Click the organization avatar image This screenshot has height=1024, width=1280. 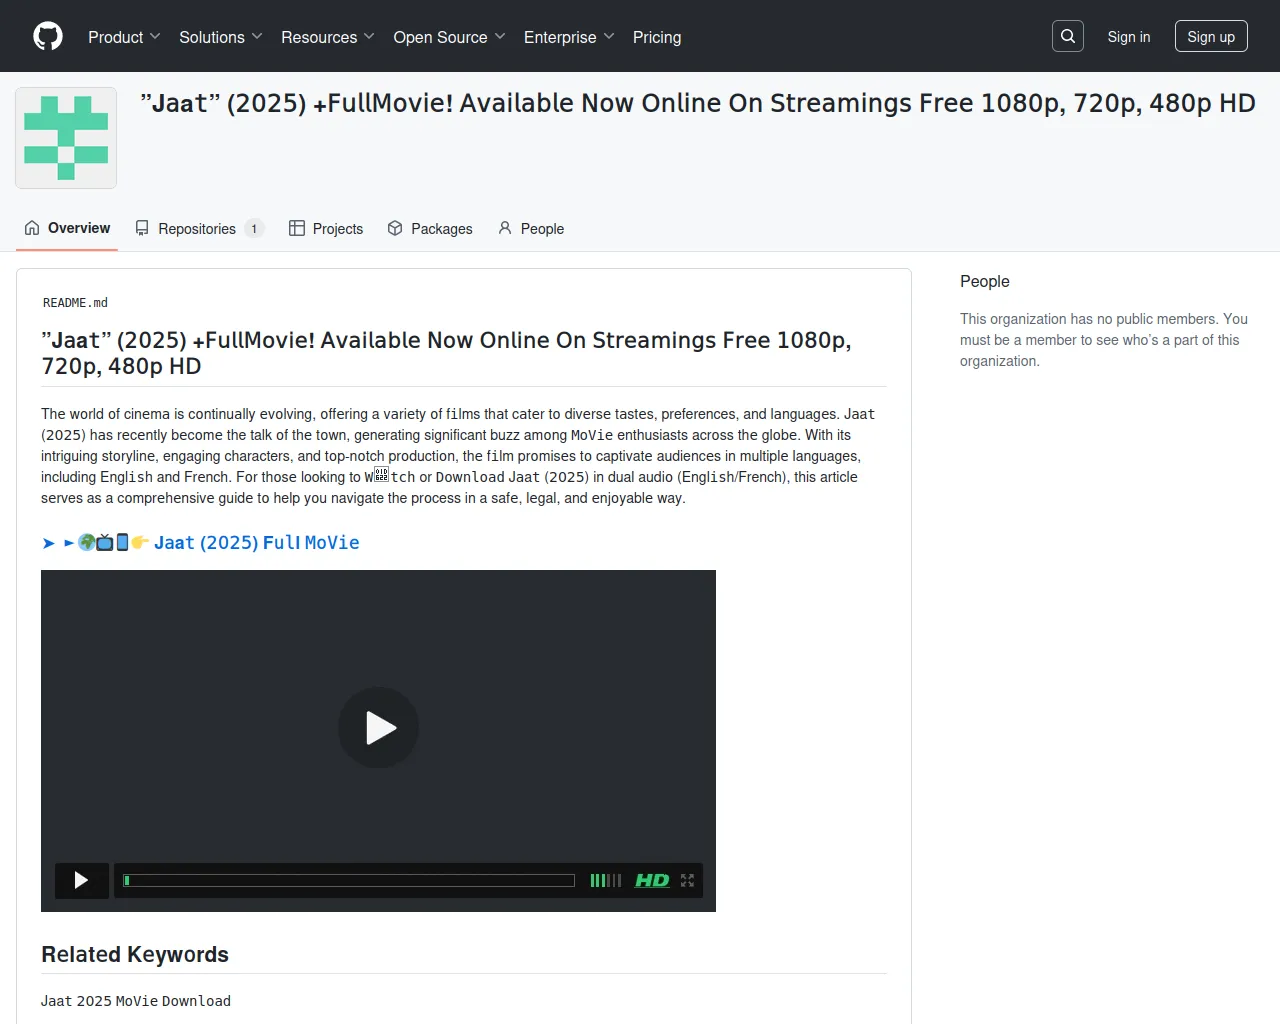pos(66,138)
